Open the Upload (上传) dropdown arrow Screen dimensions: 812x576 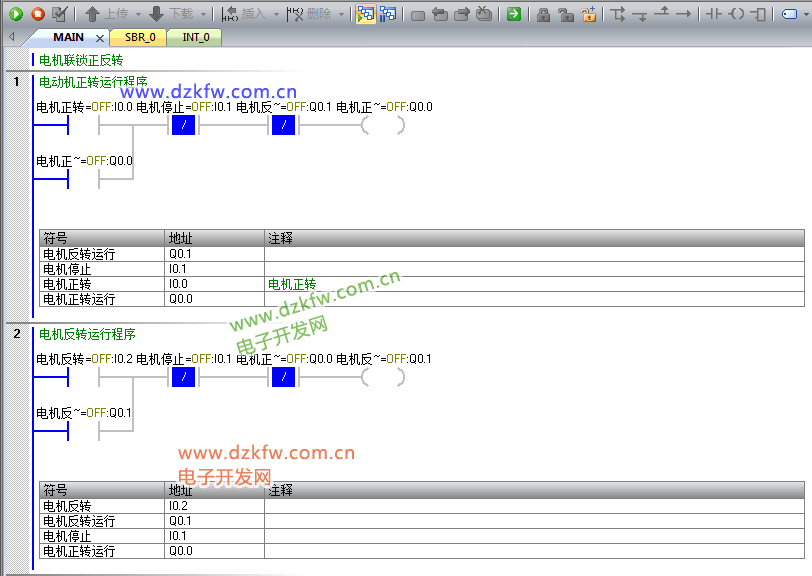click(137, 14)
